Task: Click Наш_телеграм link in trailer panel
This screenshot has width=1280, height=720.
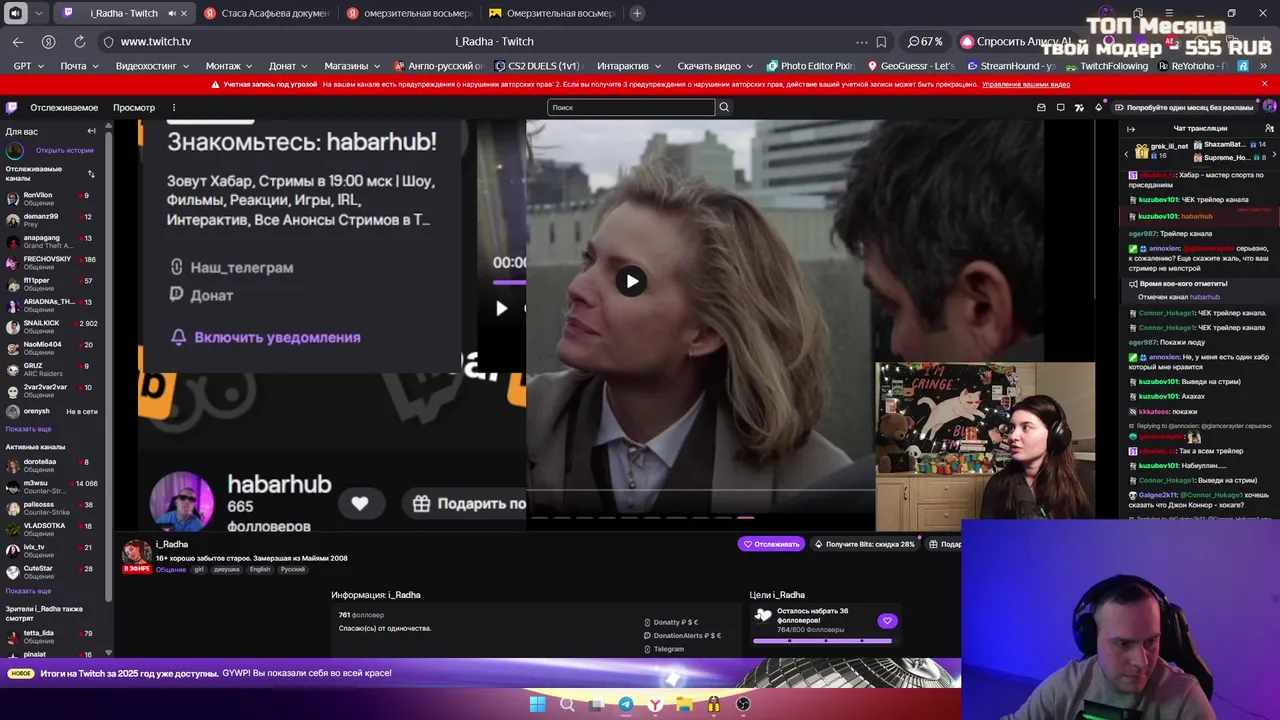Action: [x=231, y=267]
